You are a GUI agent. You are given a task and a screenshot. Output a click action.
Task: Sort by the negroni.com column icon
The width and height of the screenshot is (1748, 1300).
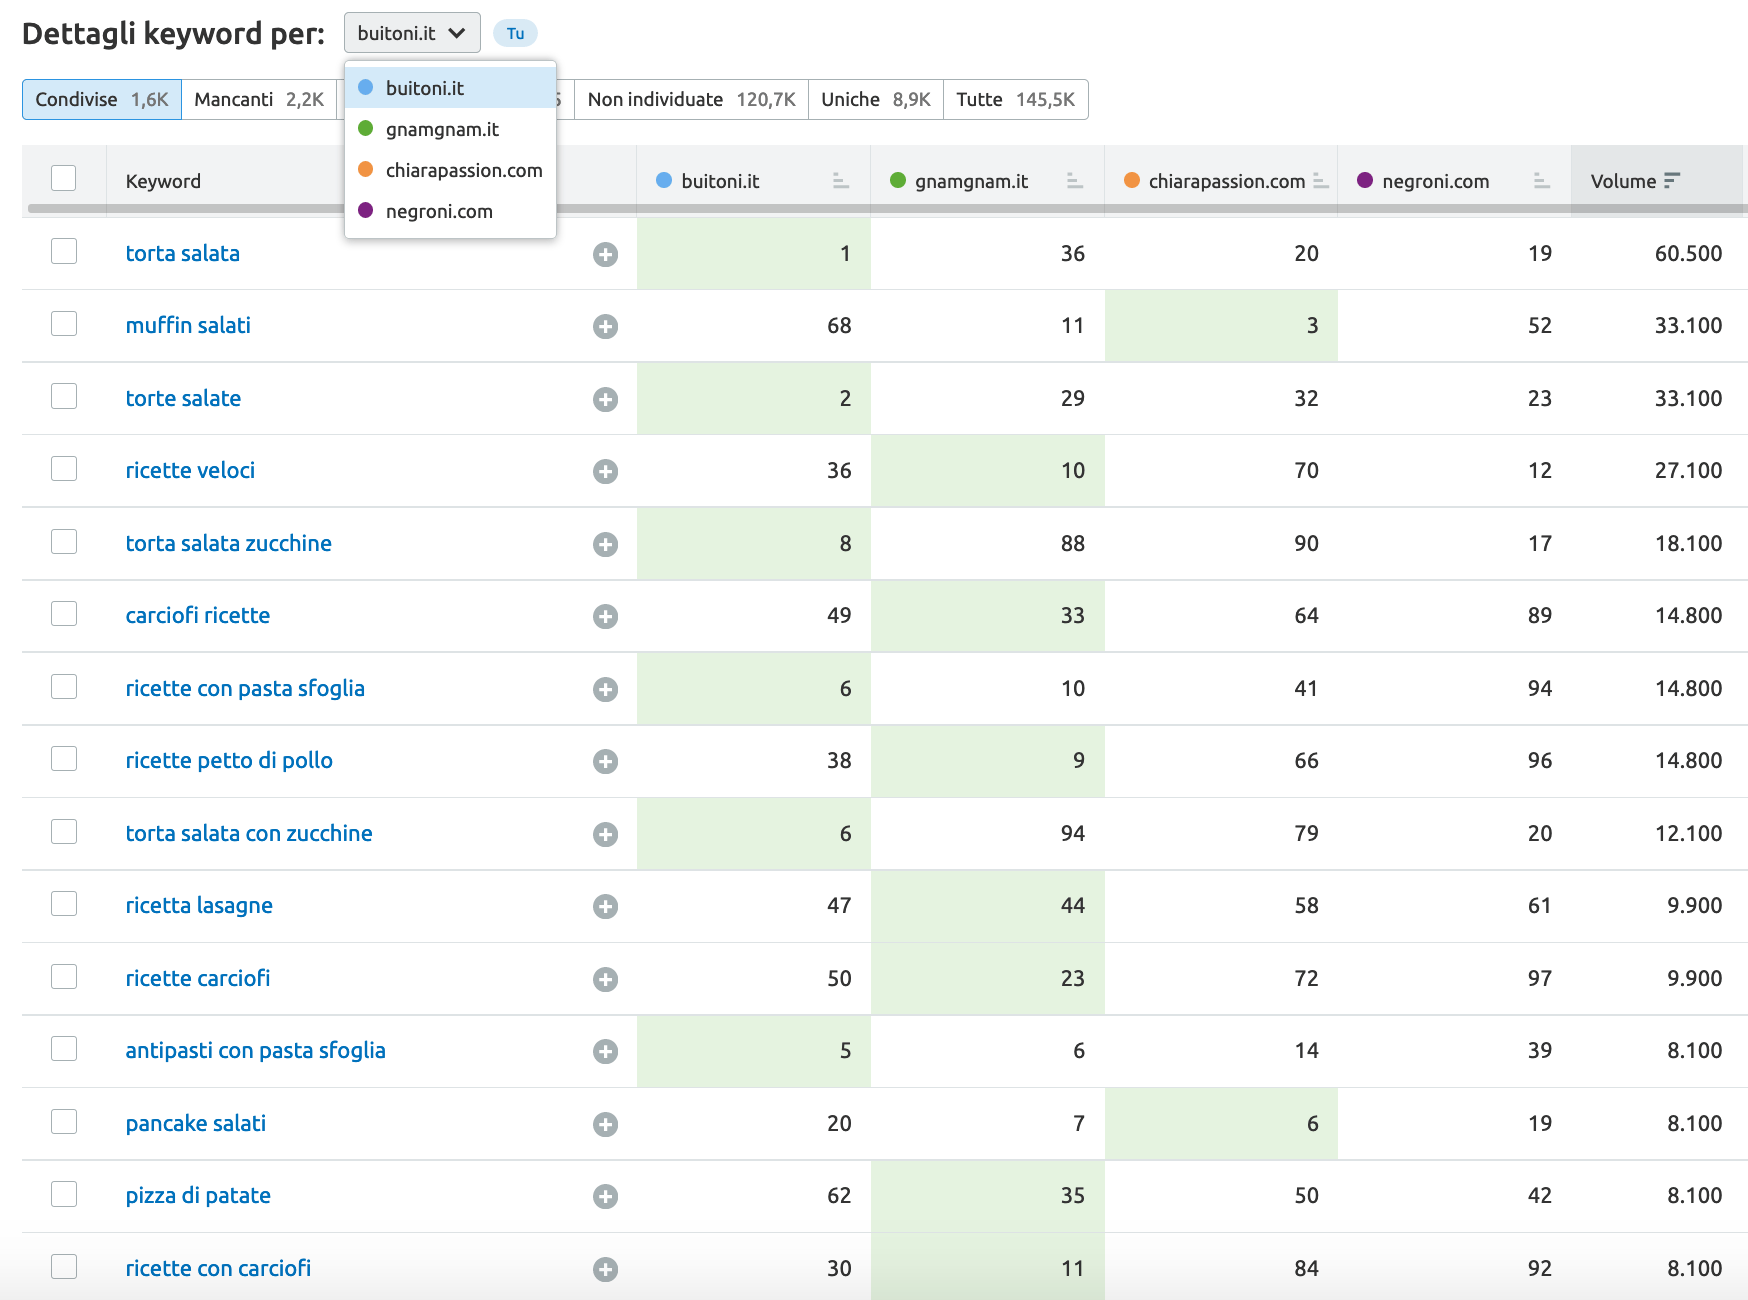tap(1541, 181)
